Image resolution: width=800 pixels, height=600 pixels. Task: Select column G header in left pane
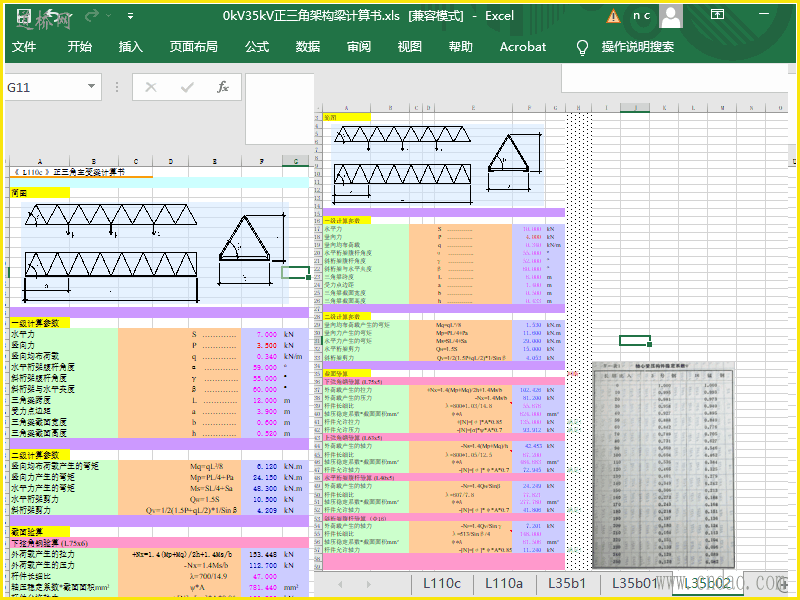(295, 161)
